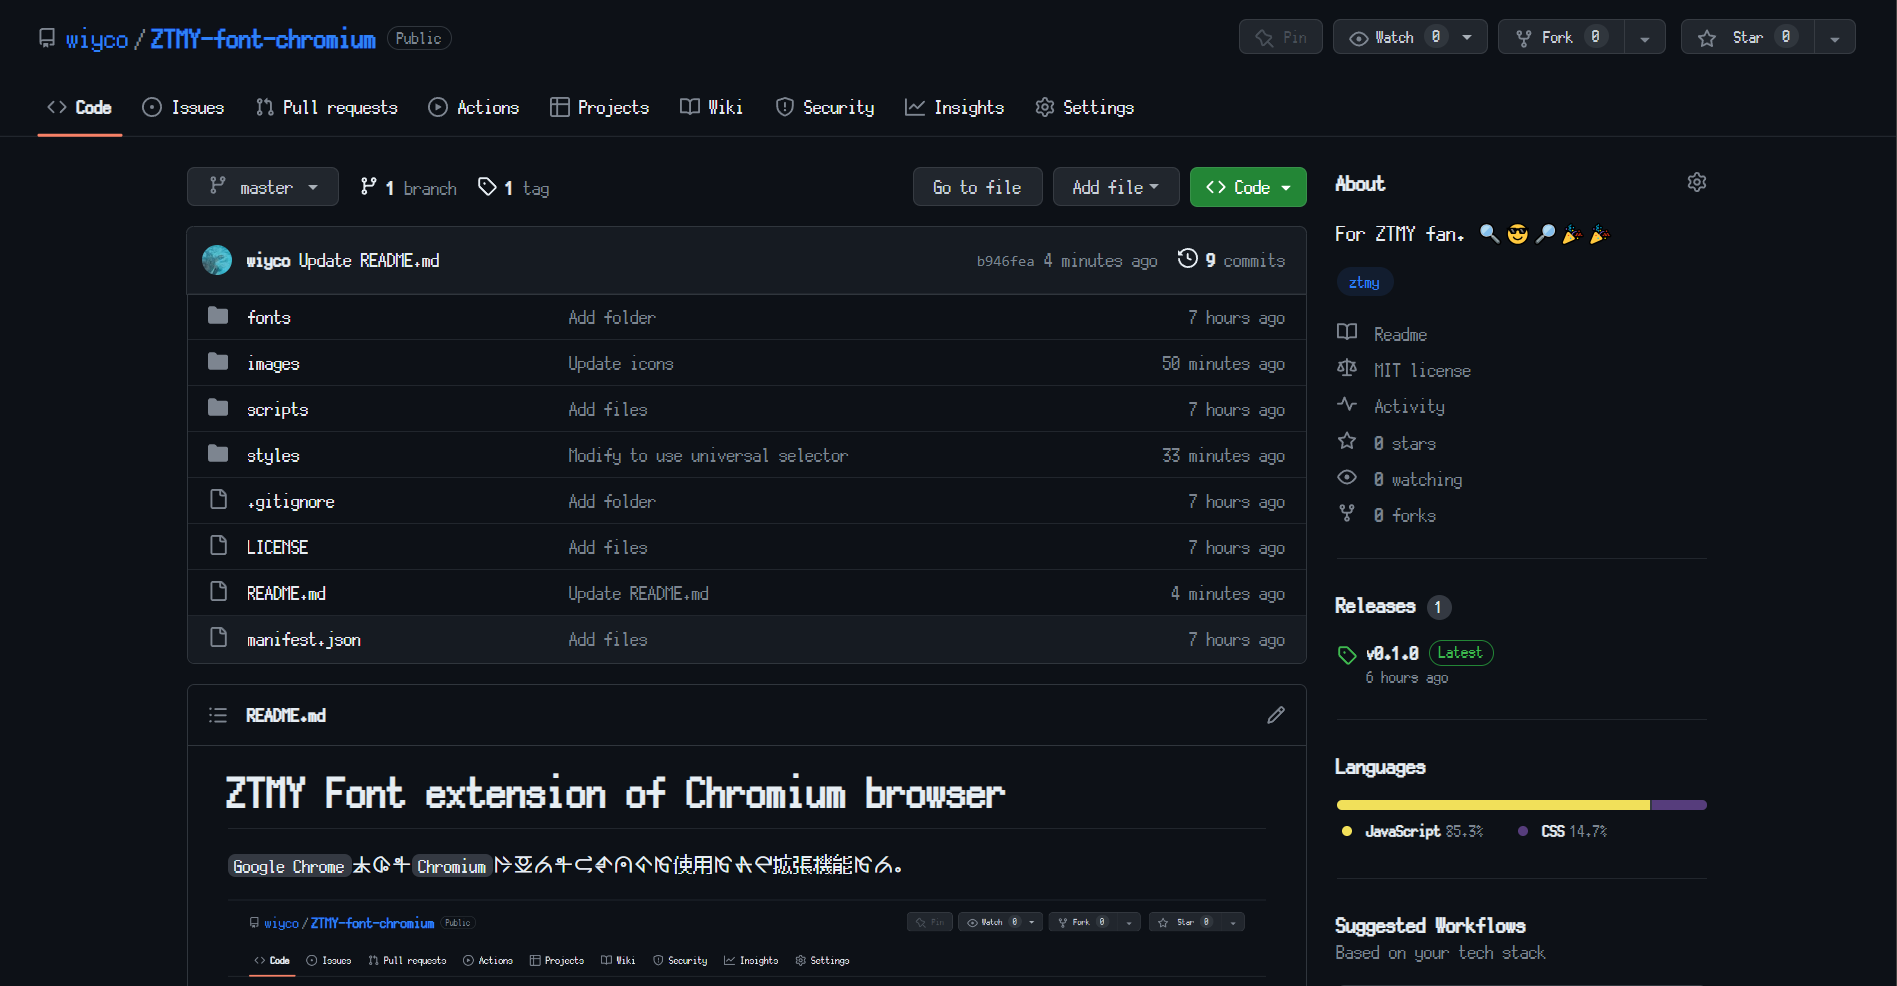Open the 'Update icons' commit message
The height and width of the screenshot is (986, 1897).
tap(621, 363)
